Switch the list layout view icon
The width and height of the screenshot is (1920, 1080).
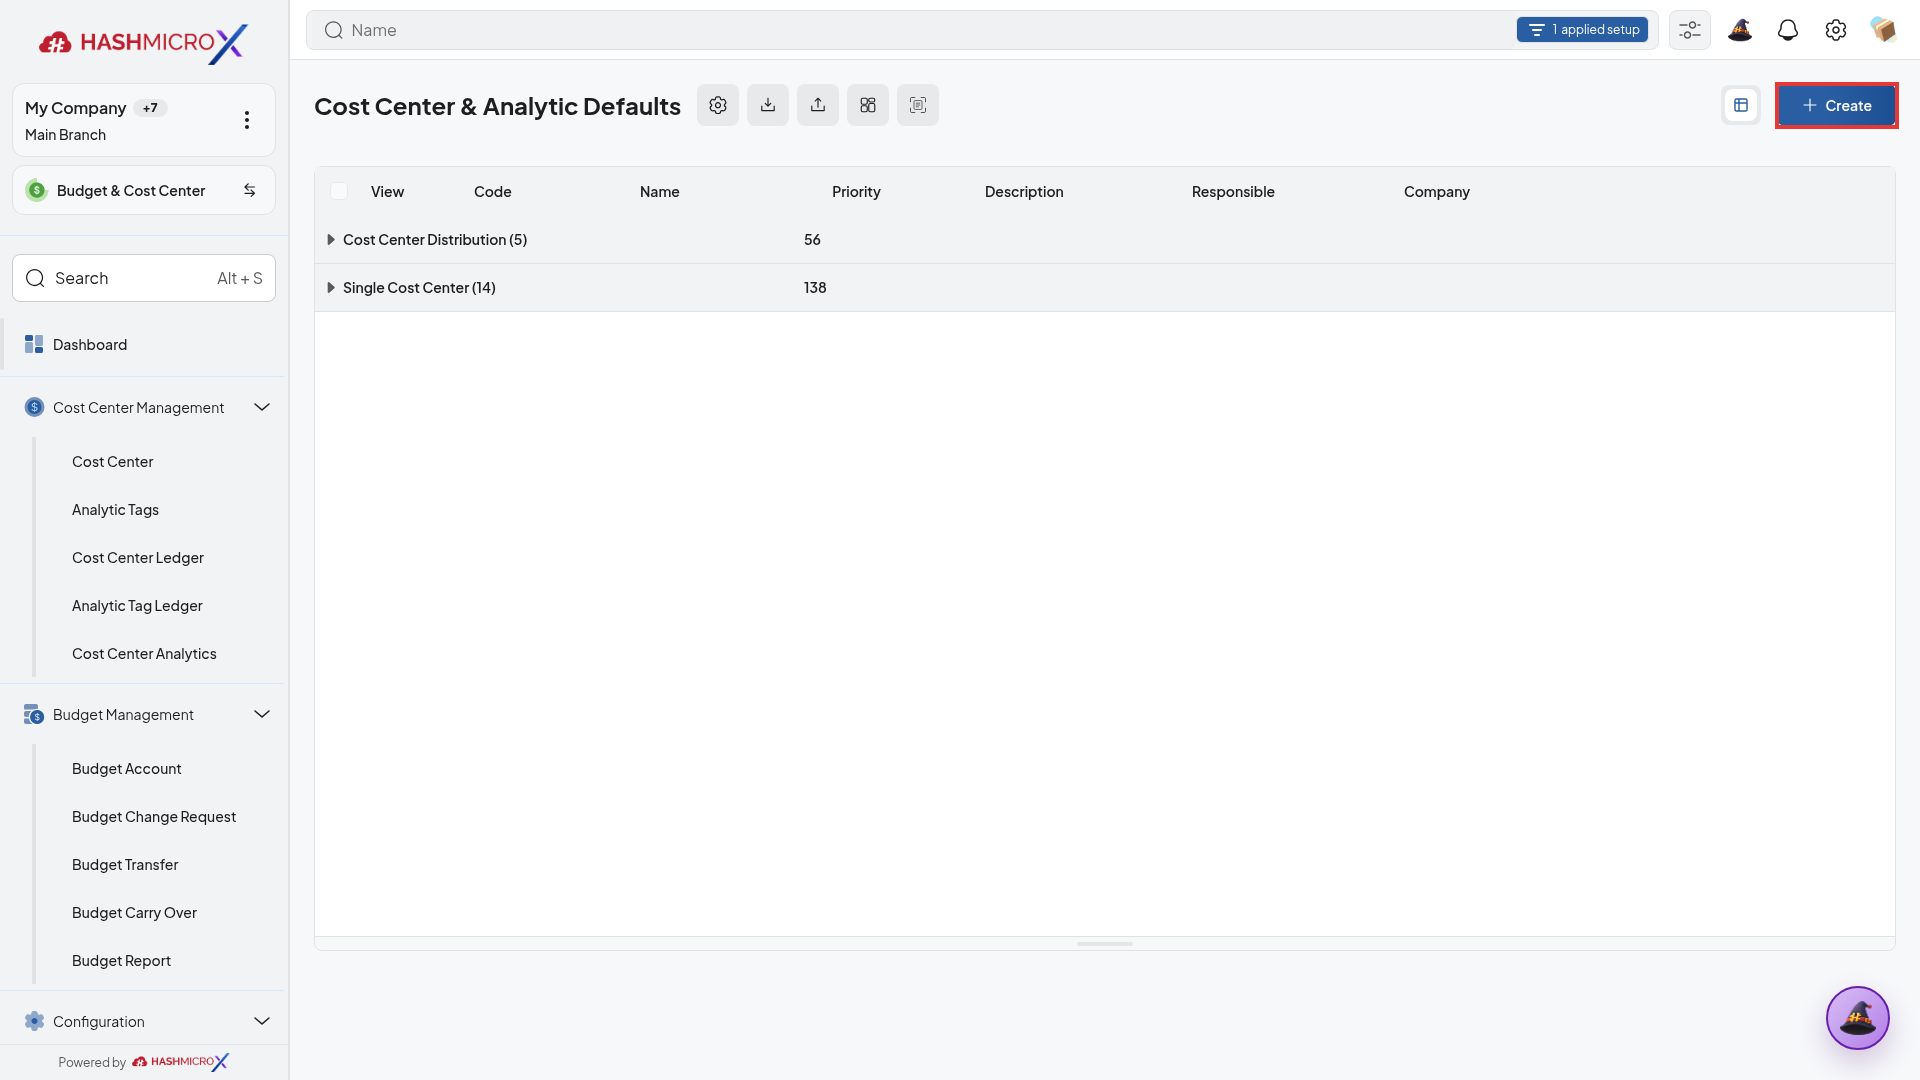coord(1741,105)
